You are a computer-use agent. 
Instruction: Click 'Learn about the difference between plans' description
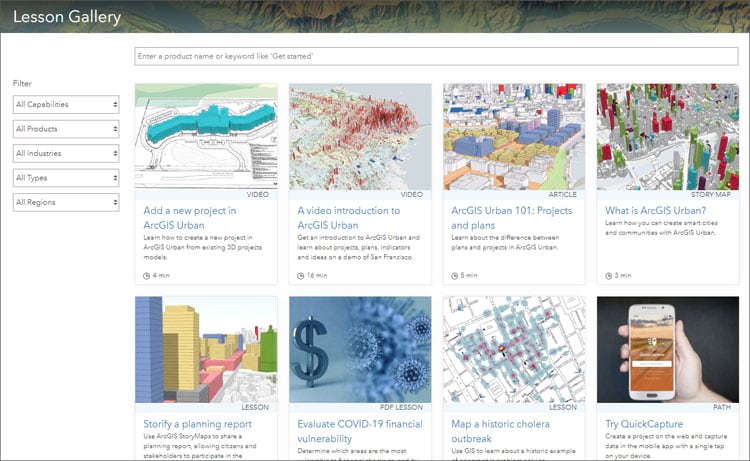point(505,242)
